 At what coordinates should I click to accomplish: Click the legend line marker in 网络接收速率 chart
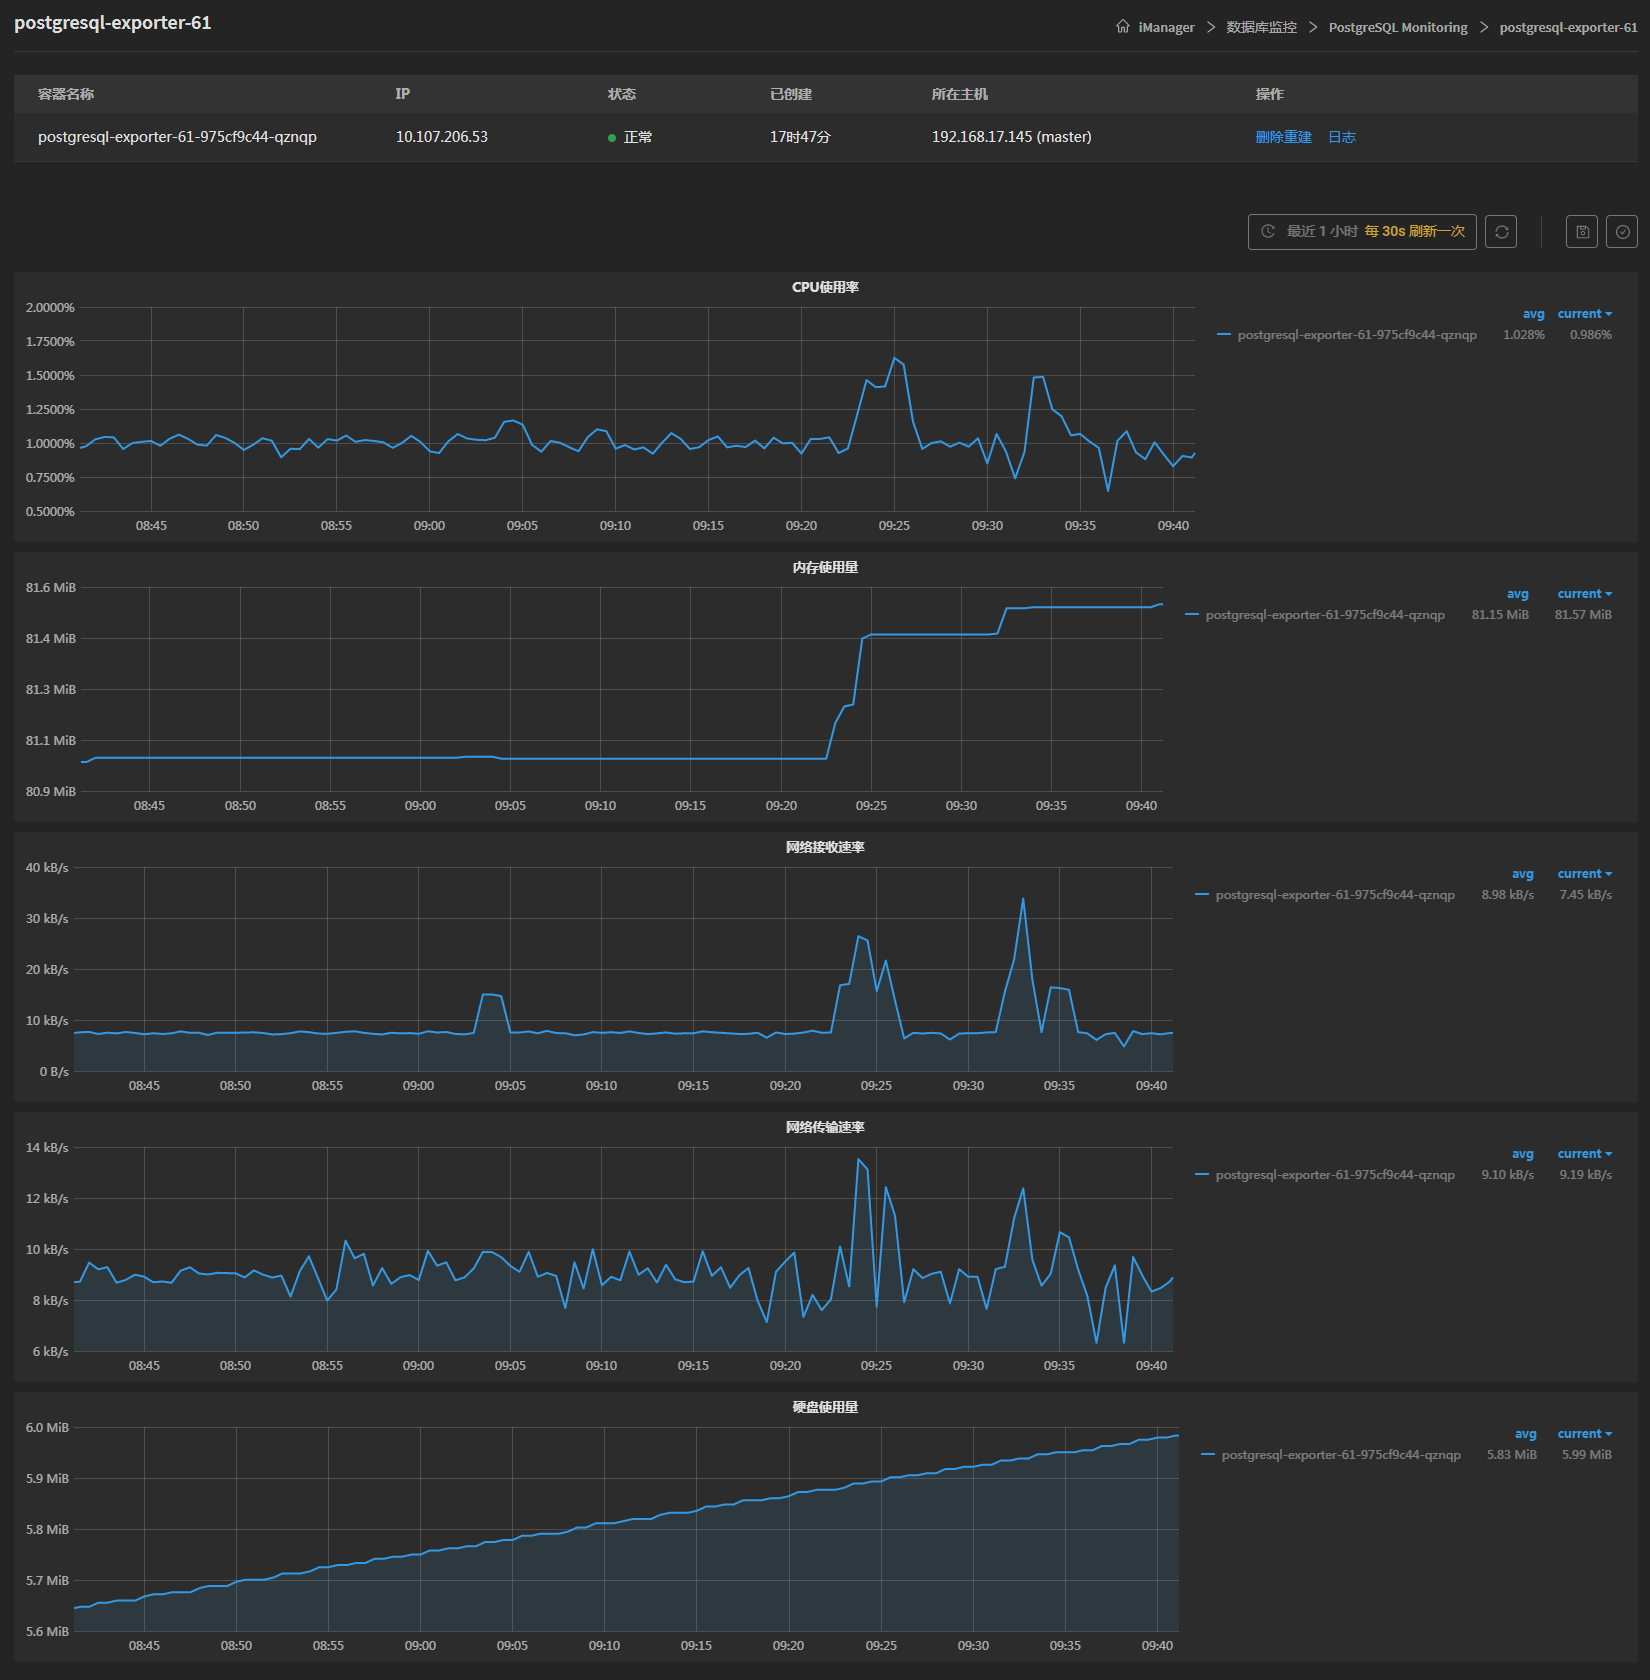[x=1201, y=894]
